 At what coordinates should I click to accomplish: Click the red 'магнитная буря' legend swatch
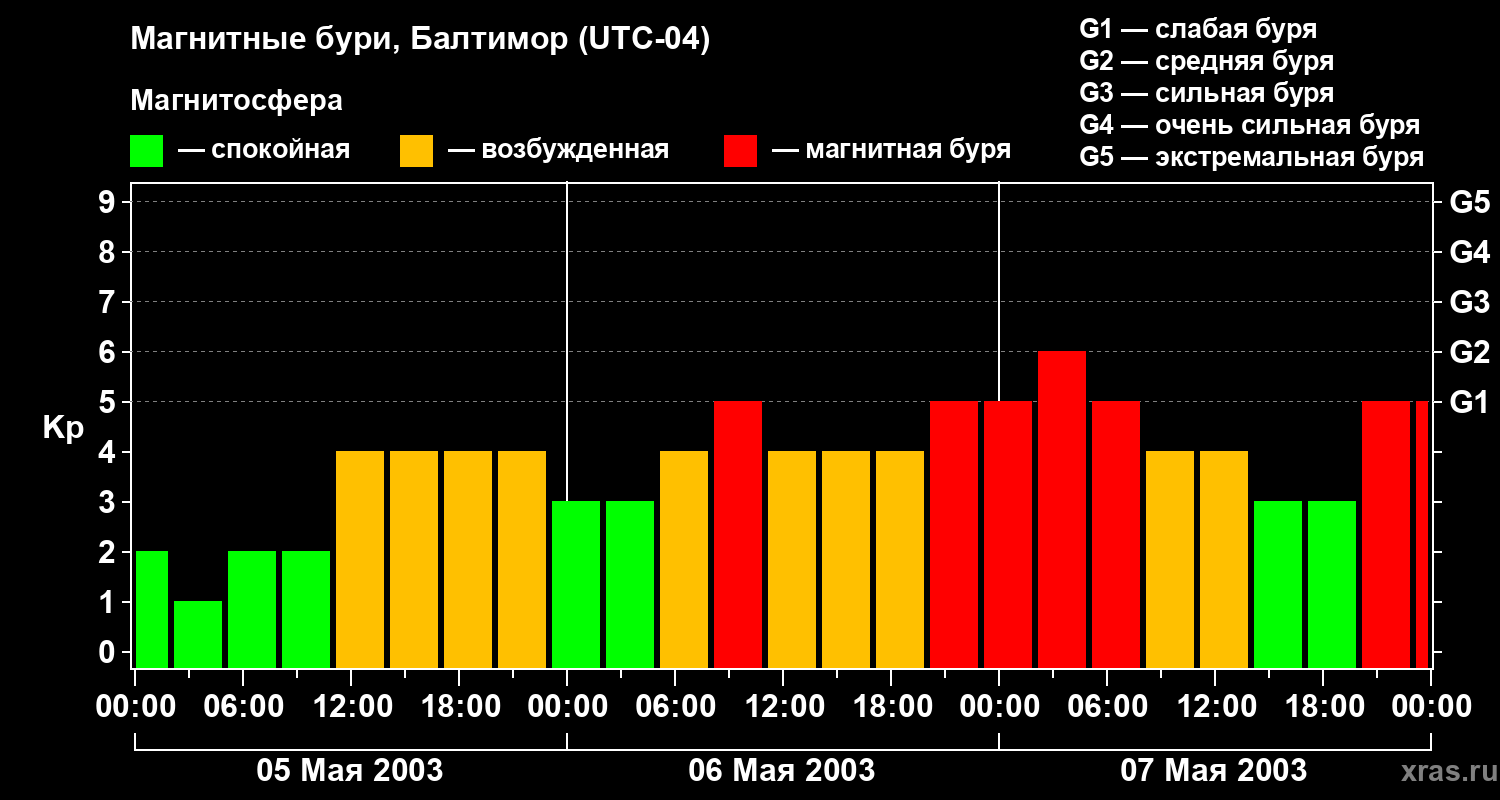pos(740,151)
